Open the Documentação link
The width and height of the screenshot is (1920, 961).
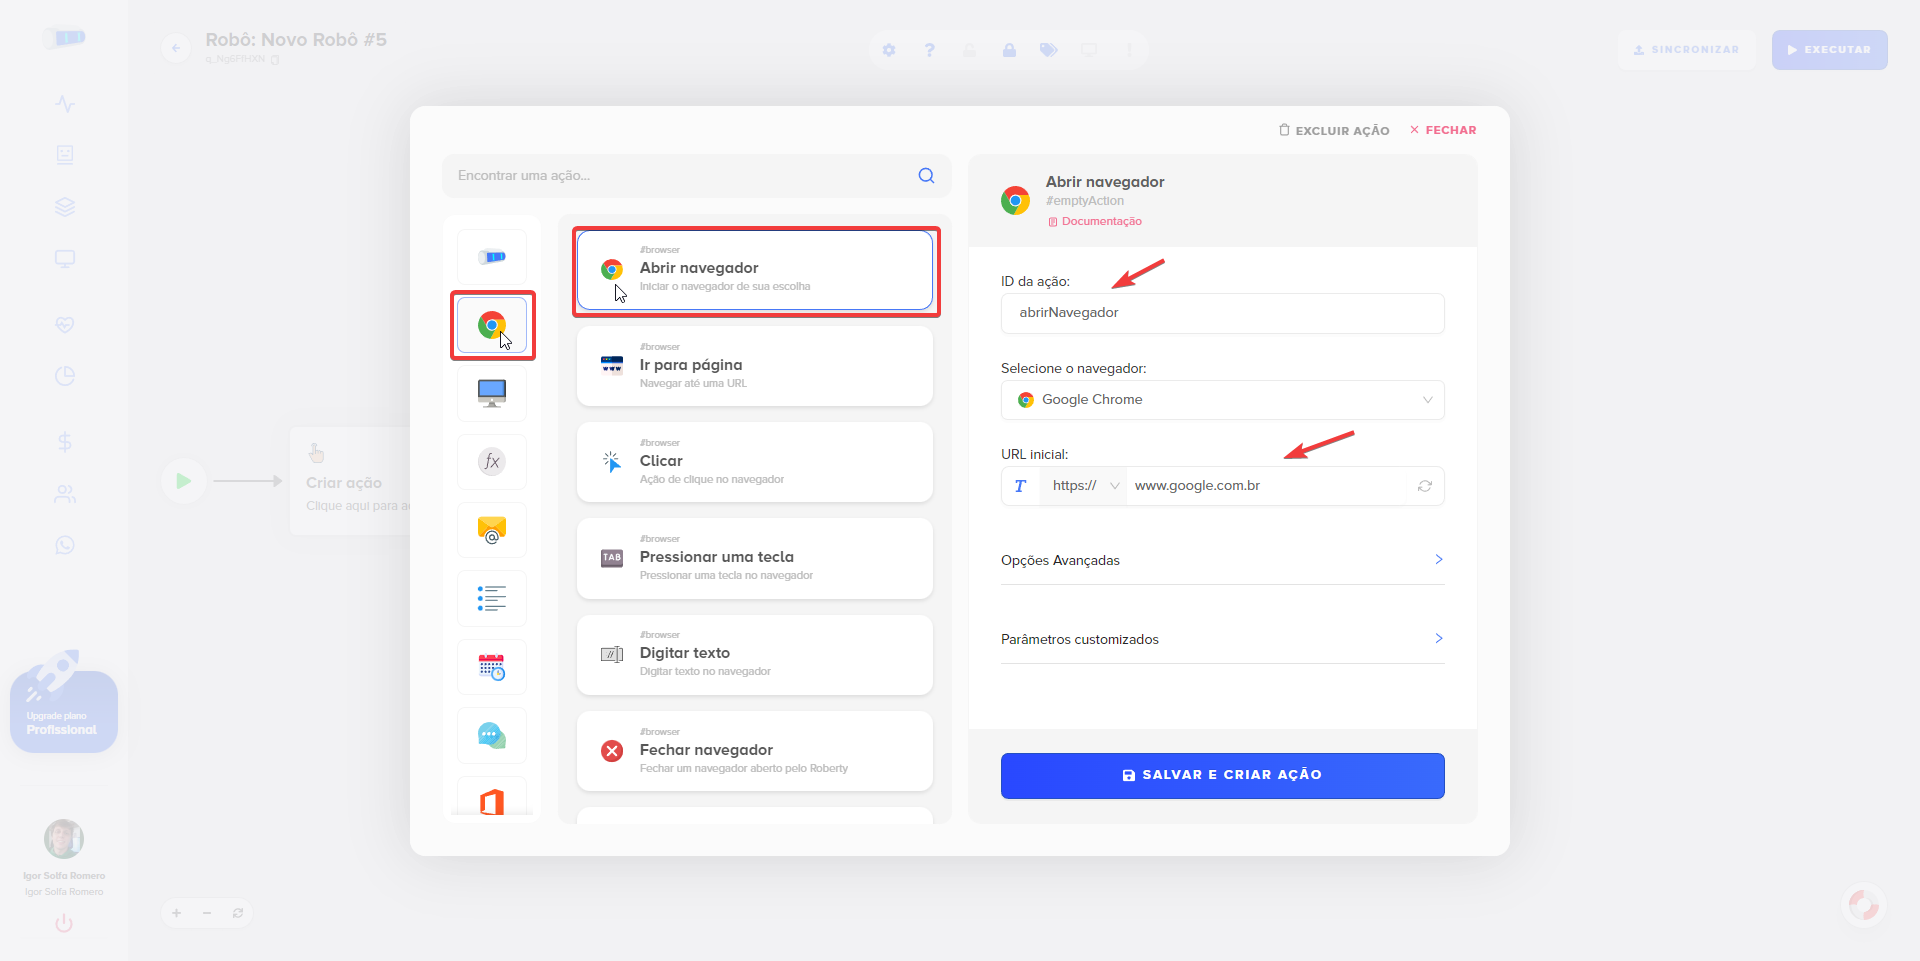[x=1100, y=222]
